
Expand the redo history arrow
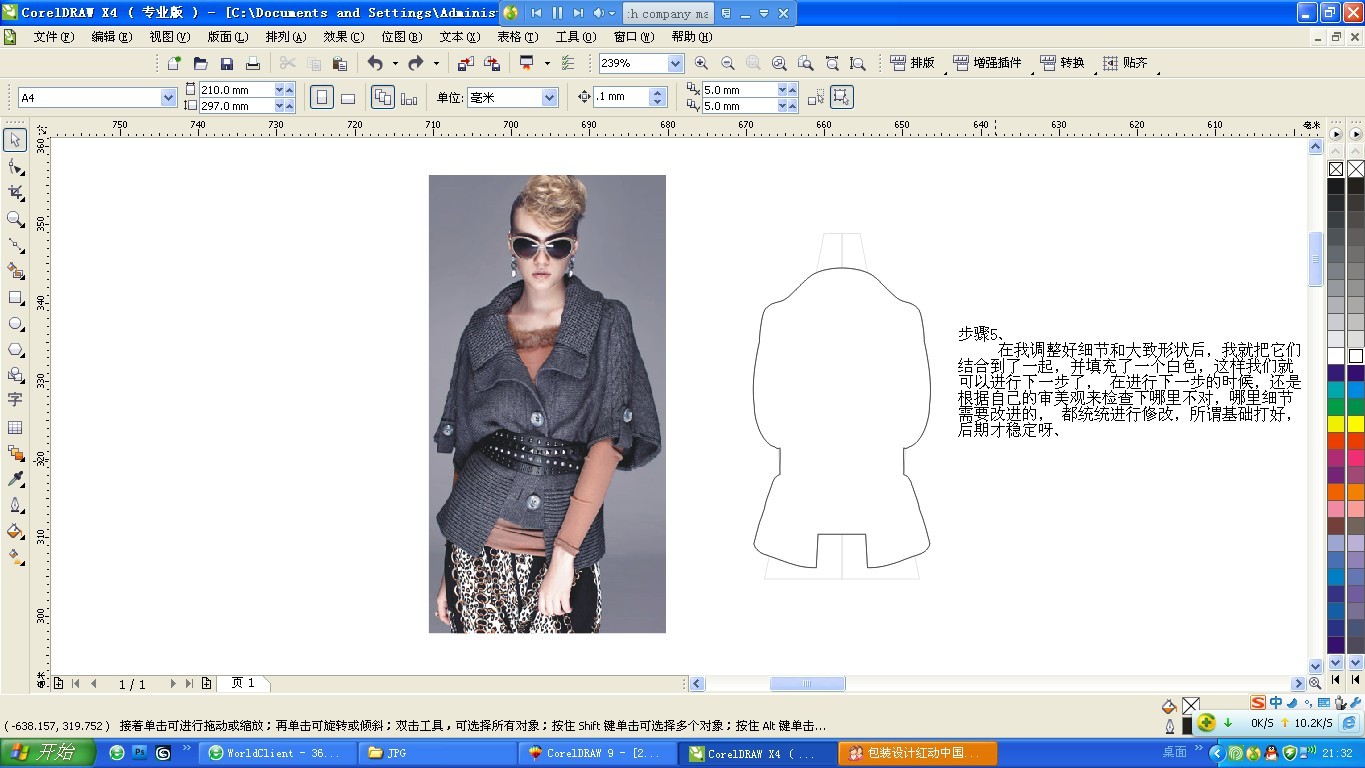pos(435,63)
